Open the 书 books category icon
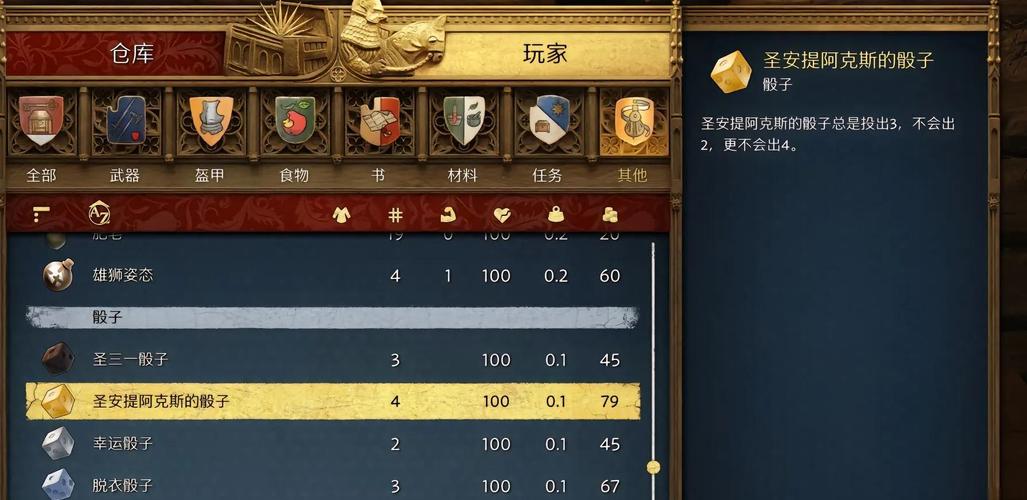 coord(380,121)
